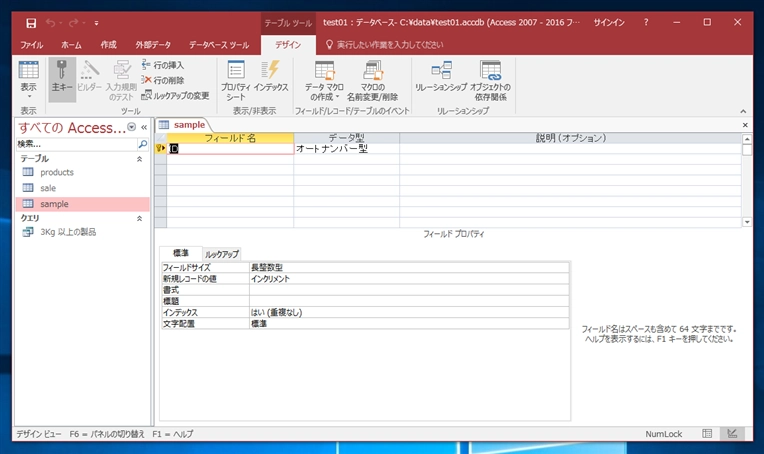Click the 標題 property field
Viewport: 764px width, 454px height.
(409, 301)
